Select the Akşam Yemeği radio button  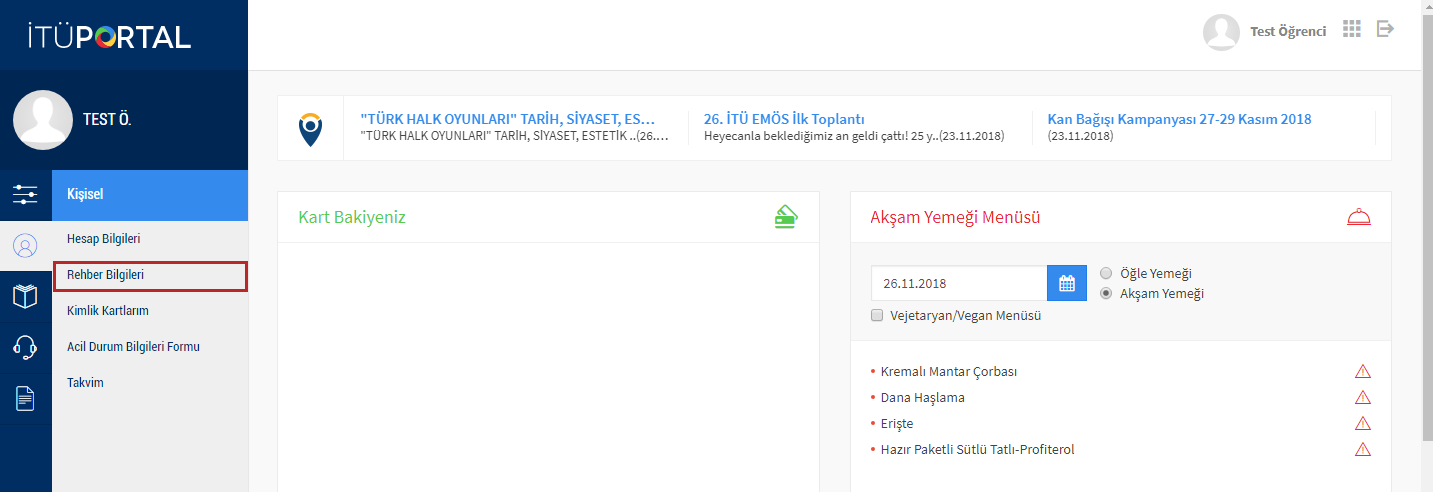(x=1106, y=294)
